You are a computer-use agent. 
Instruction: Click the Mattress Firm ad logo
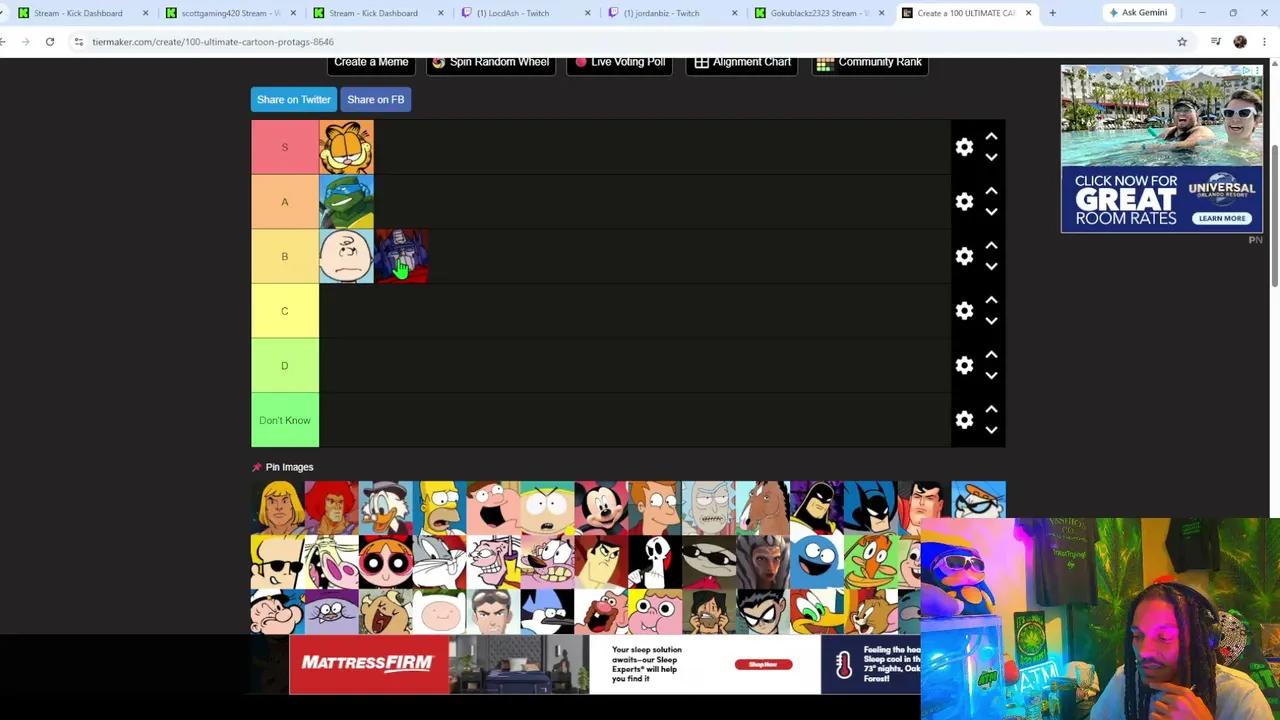(368, 664)
